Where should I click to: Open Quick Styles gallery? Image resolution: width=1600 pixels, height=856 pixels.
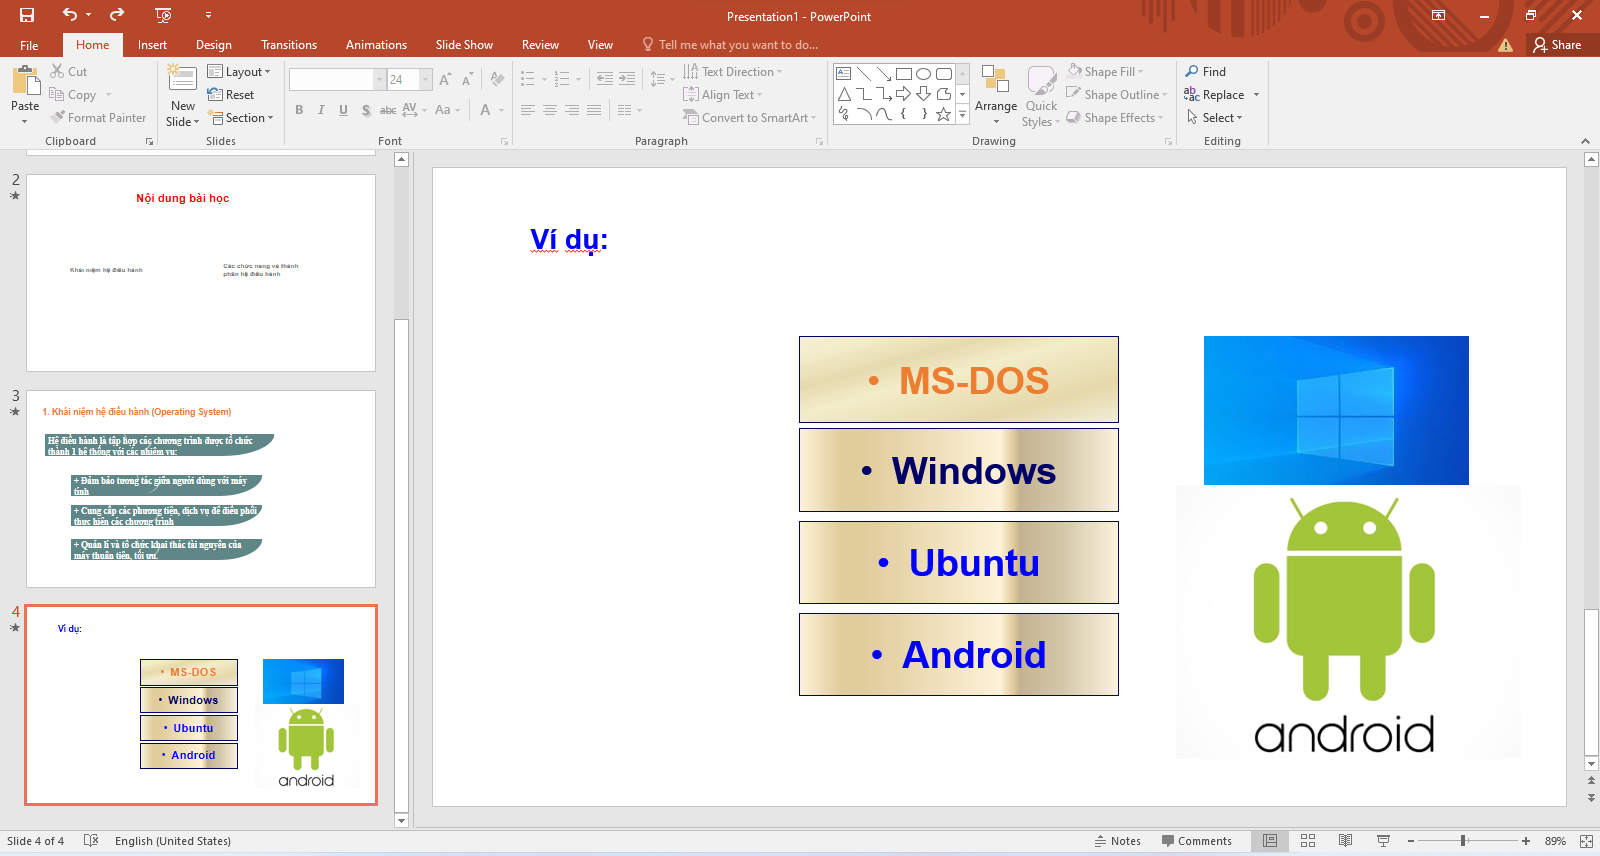[x=1041, y=96]
